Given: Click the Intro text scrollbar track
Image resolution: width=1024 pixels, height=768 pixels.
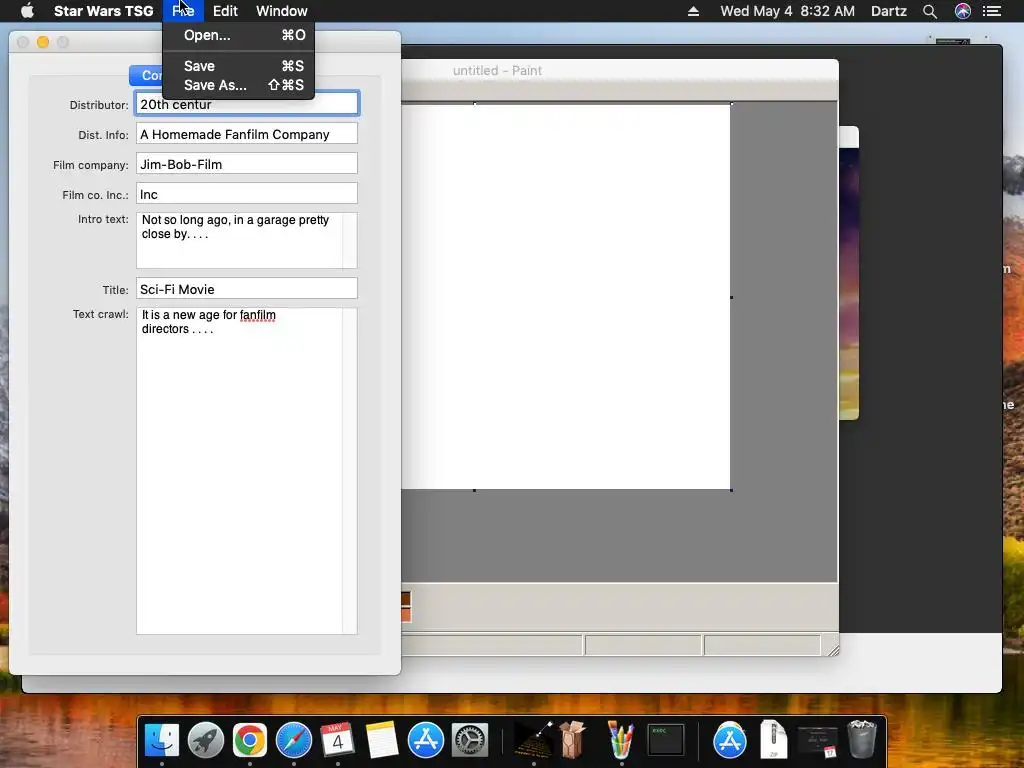Looking at the screenshot, I should [x=350, y=240].
